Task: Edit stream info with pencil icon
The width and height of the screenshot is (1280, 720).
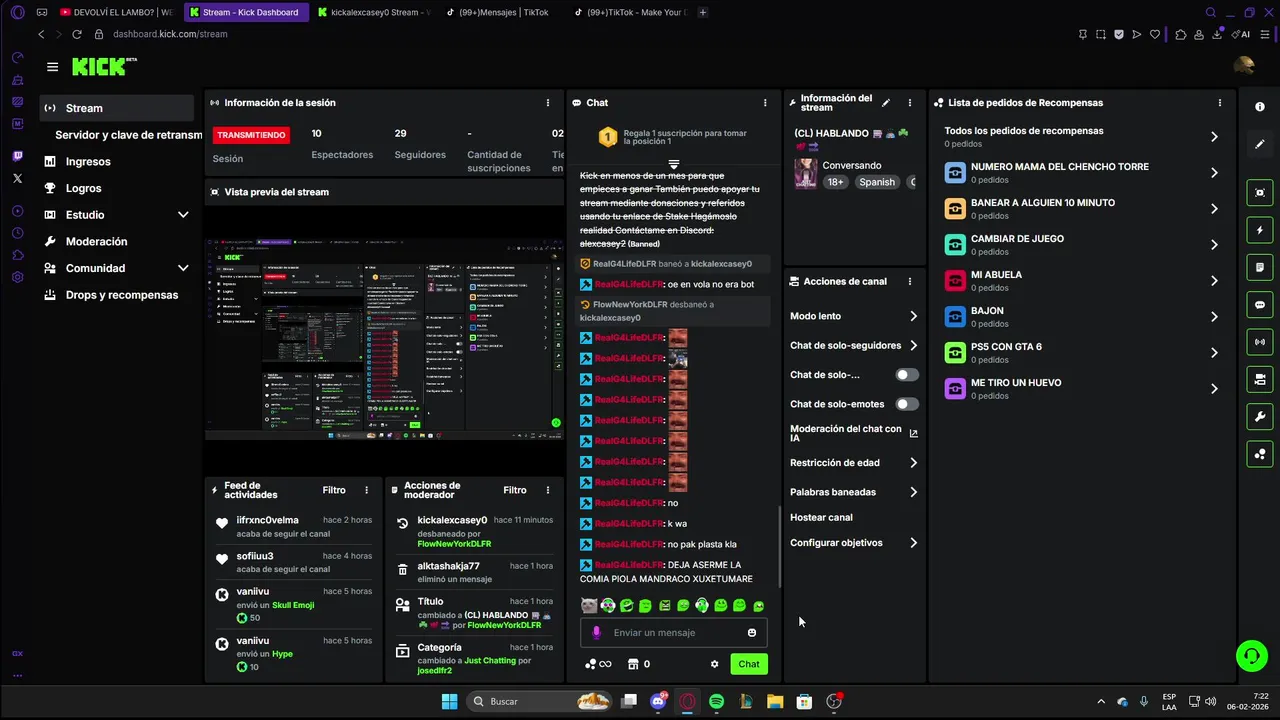Action: [x=886, y=102]
